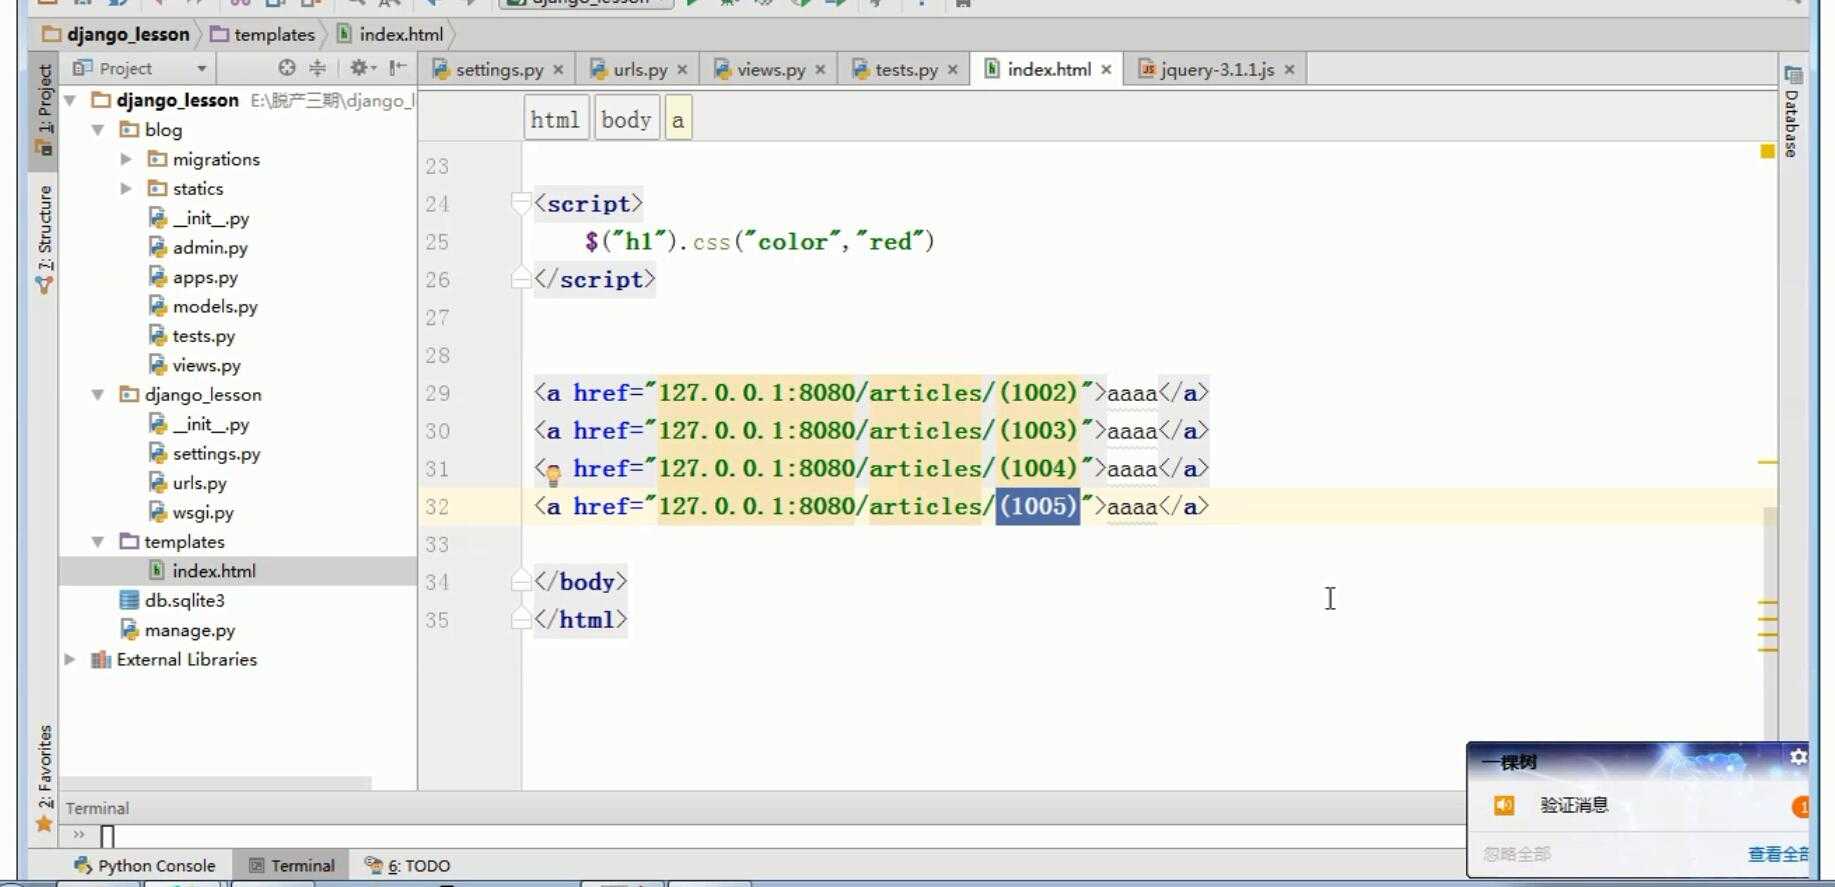
Task: Expand the migrations folder
Action: click(126, 159)
